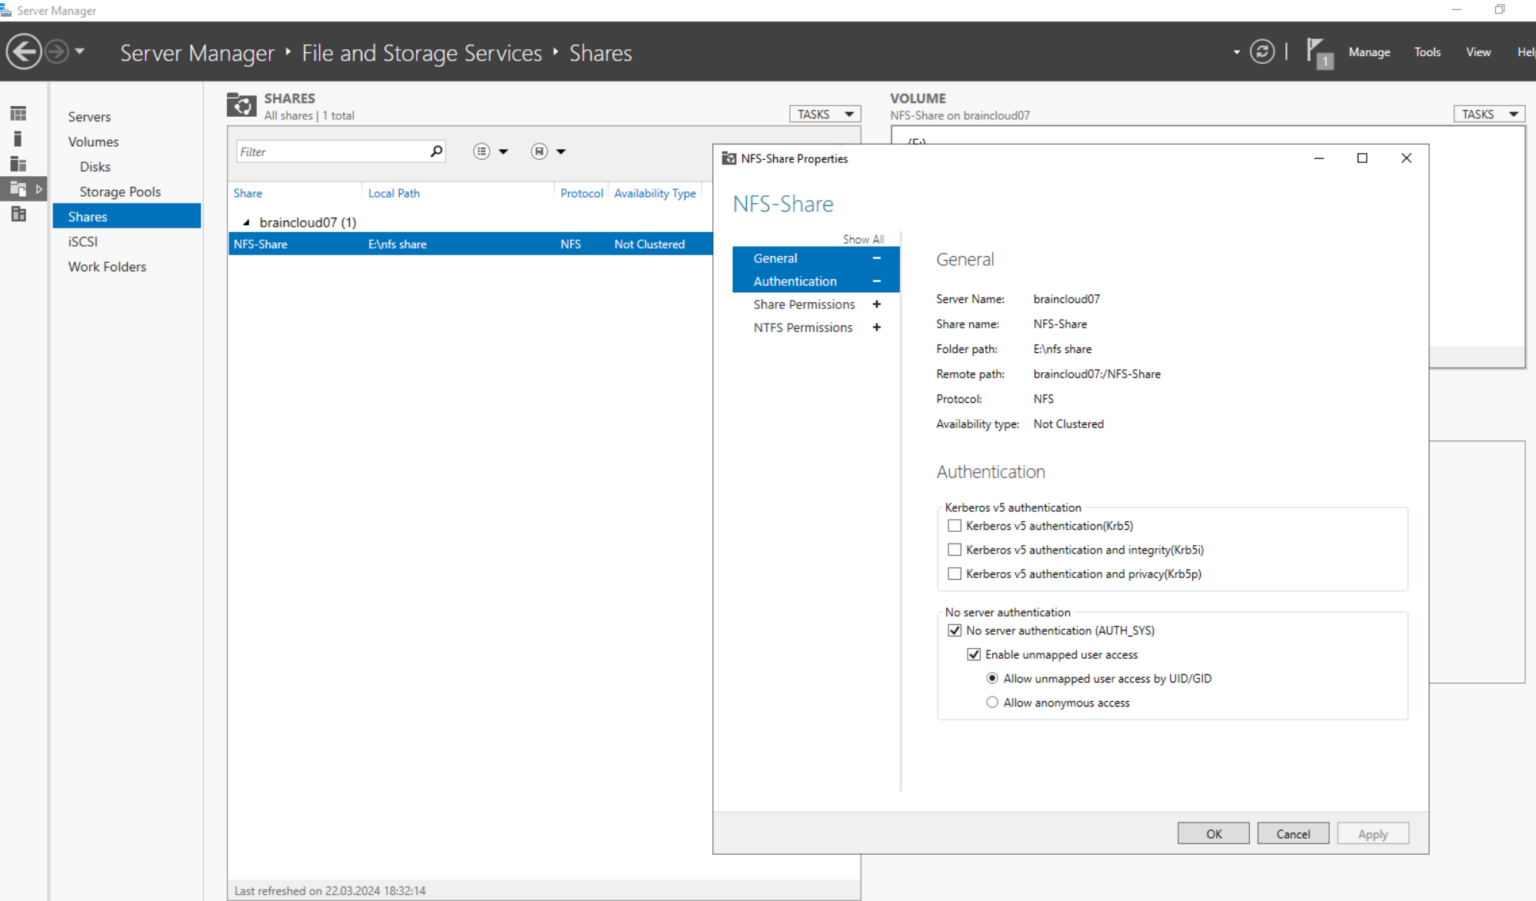Apply the NFS-Share property changes
Screen dimensions: 1536x901
1372,833
